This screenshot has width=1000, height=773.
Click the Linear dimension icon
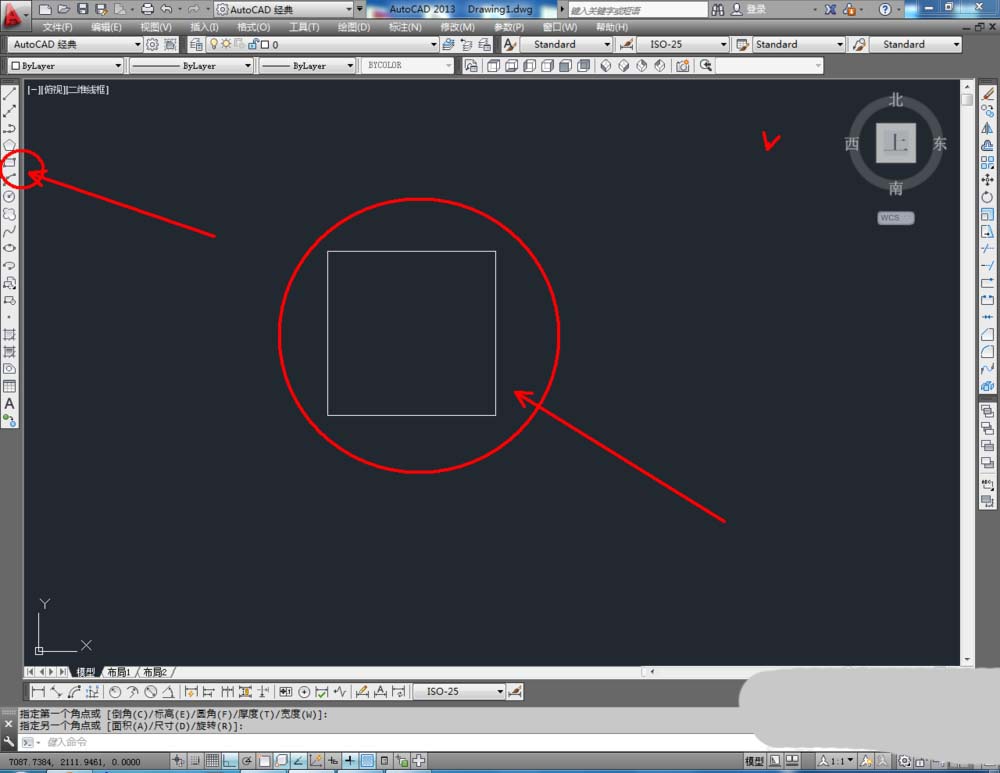pos(38,691)
